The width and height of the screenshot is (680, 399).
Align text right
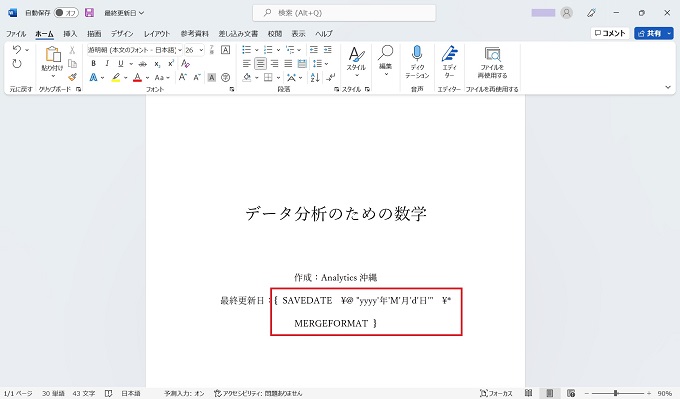[275, 64]
